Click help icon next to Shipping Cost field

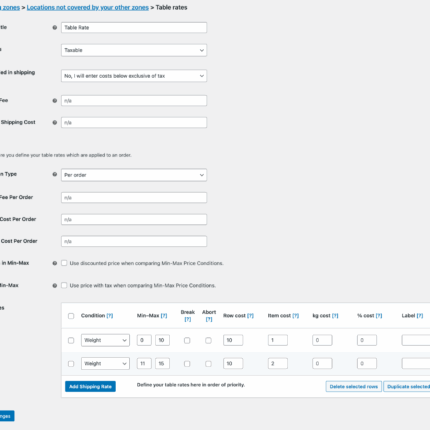pos(55,123)
